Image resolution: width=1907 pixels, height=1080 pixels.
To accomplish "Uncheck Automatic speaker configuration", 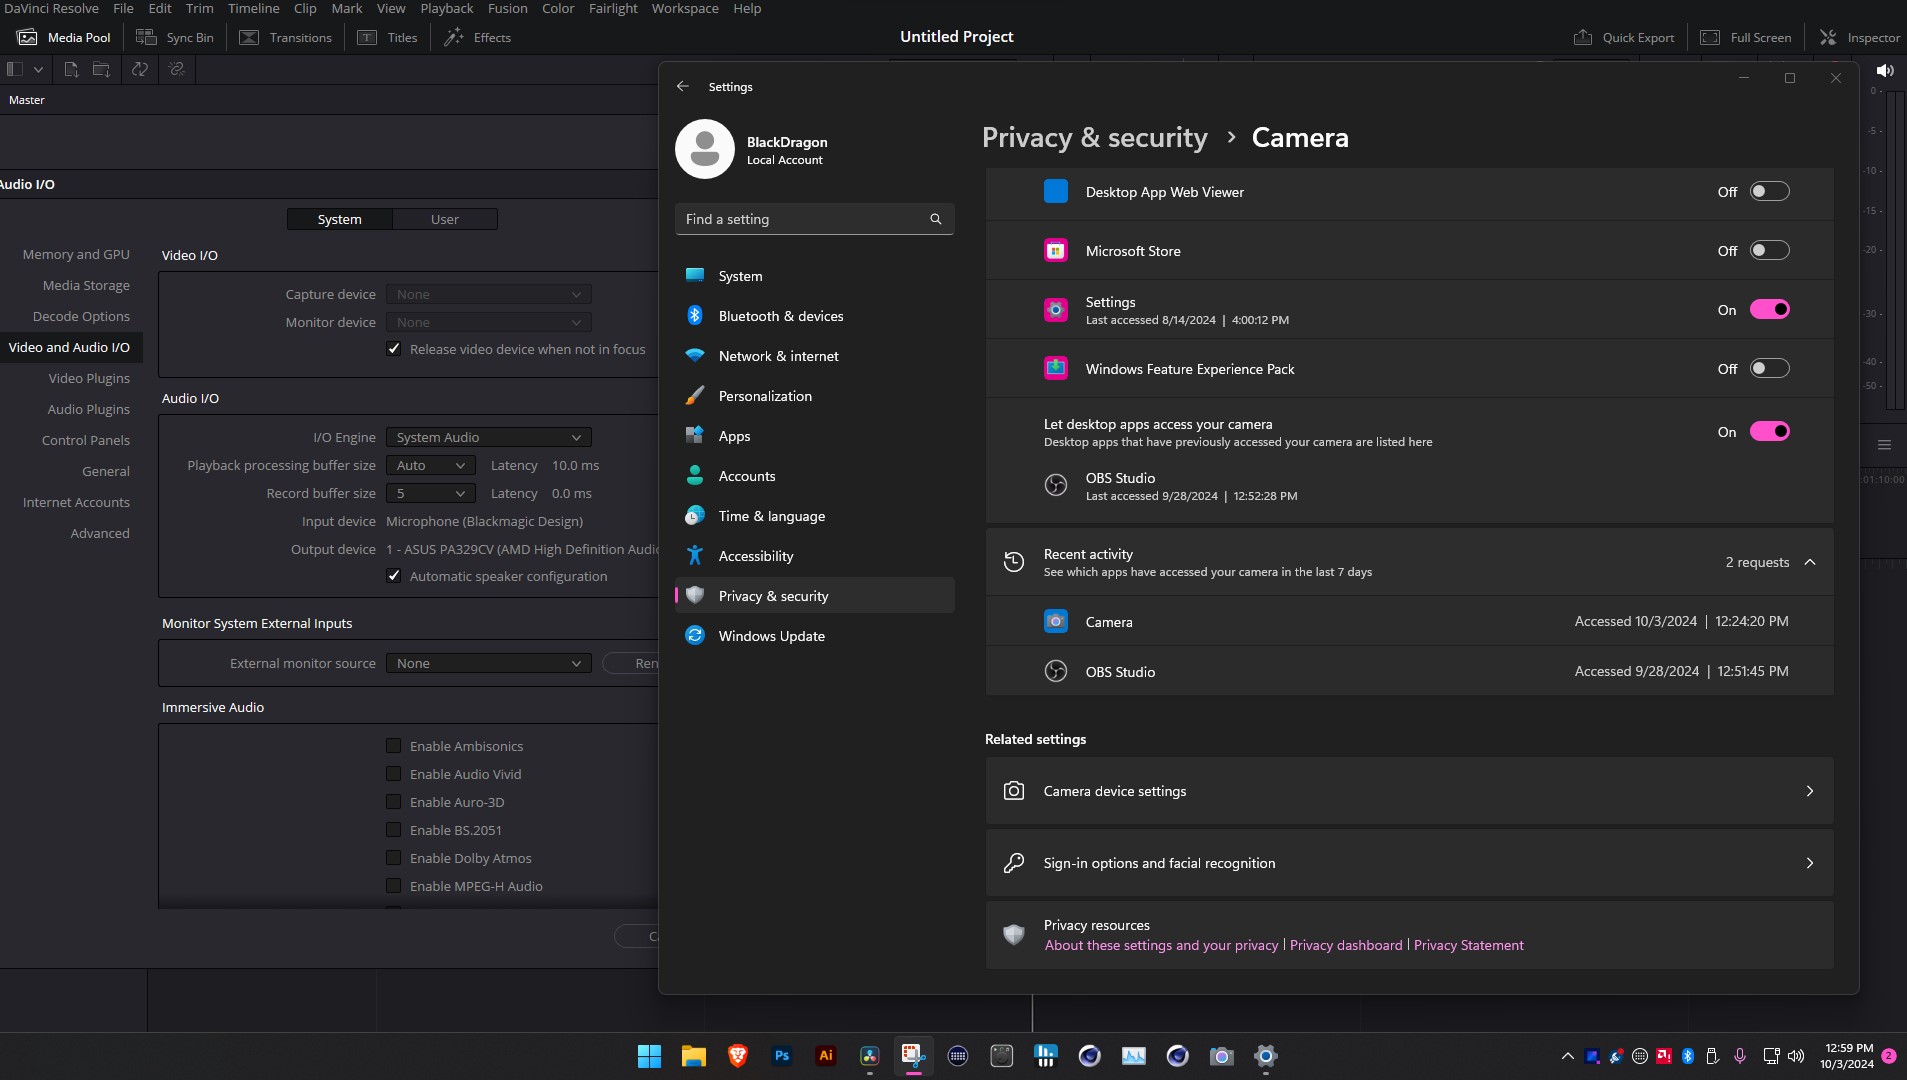I will click(394, 576).
